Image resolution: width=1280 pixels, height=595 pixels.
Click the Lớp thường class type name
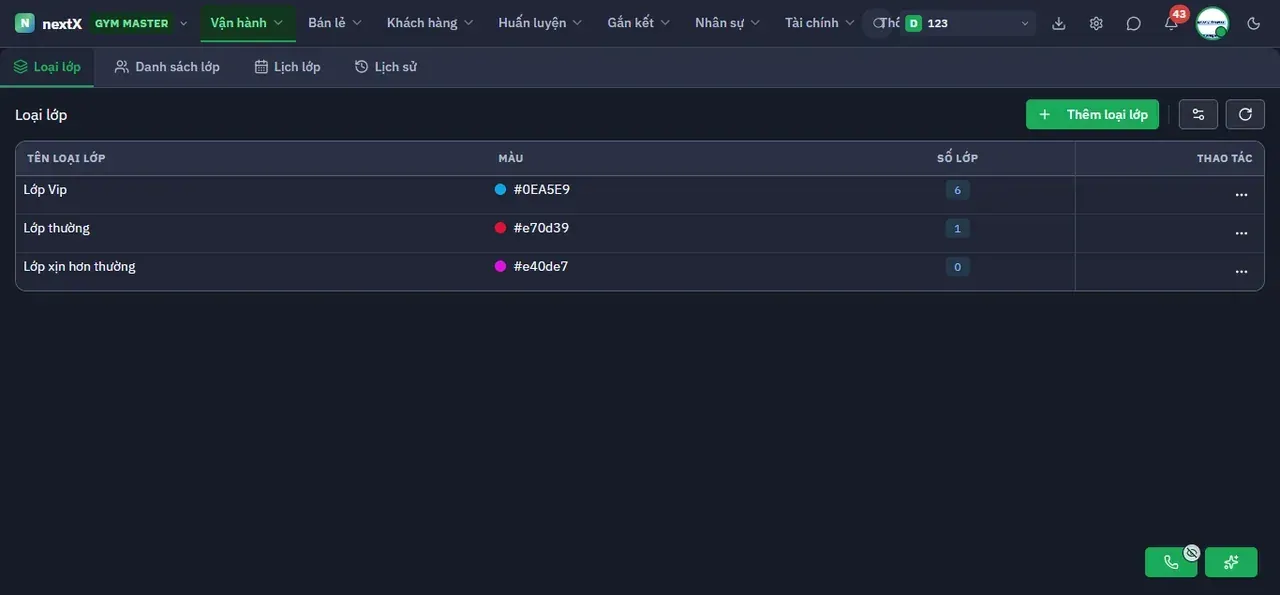(x=57, y=228)
